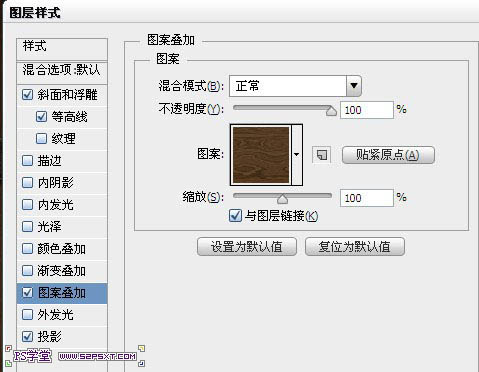Click the 缩放 percent input field

point(367,198)
